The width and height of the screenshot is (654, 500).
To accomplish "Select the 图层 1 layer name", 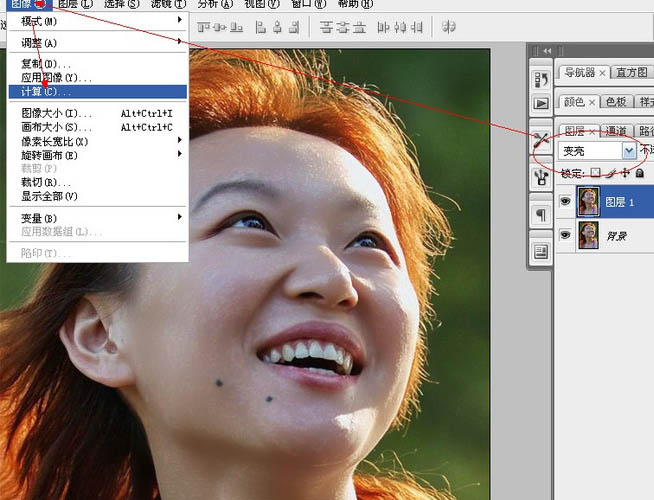I will (619, 202).
